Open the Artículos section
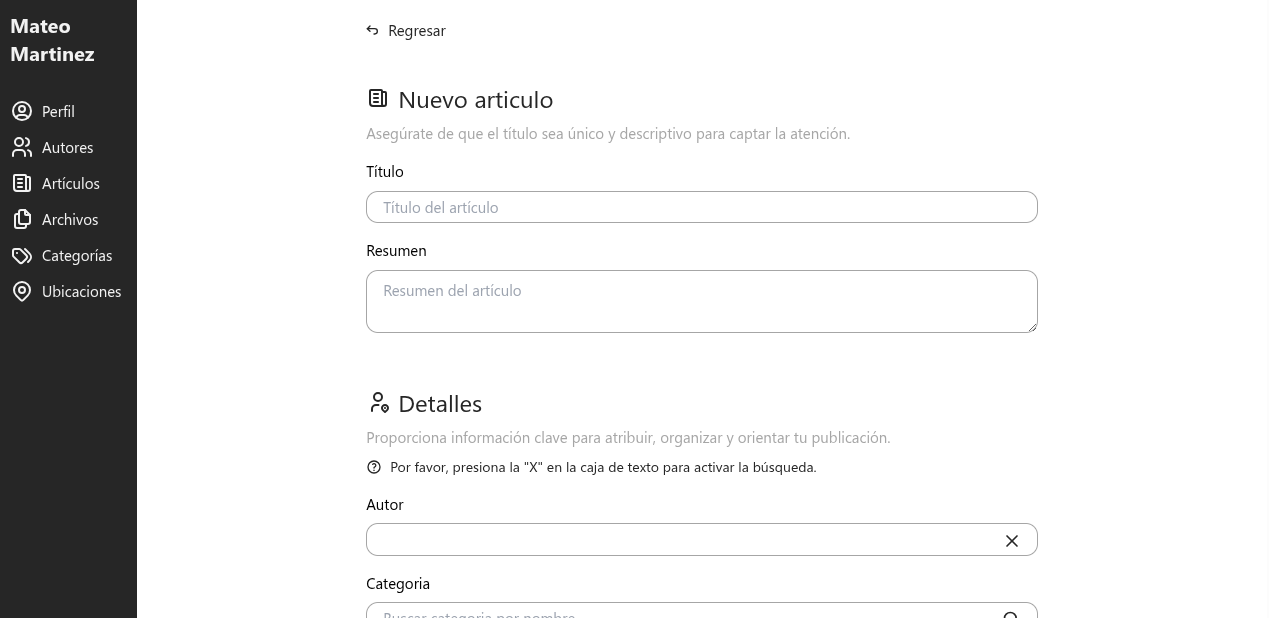The image size is (1269, 618). (x=70, y=184)
